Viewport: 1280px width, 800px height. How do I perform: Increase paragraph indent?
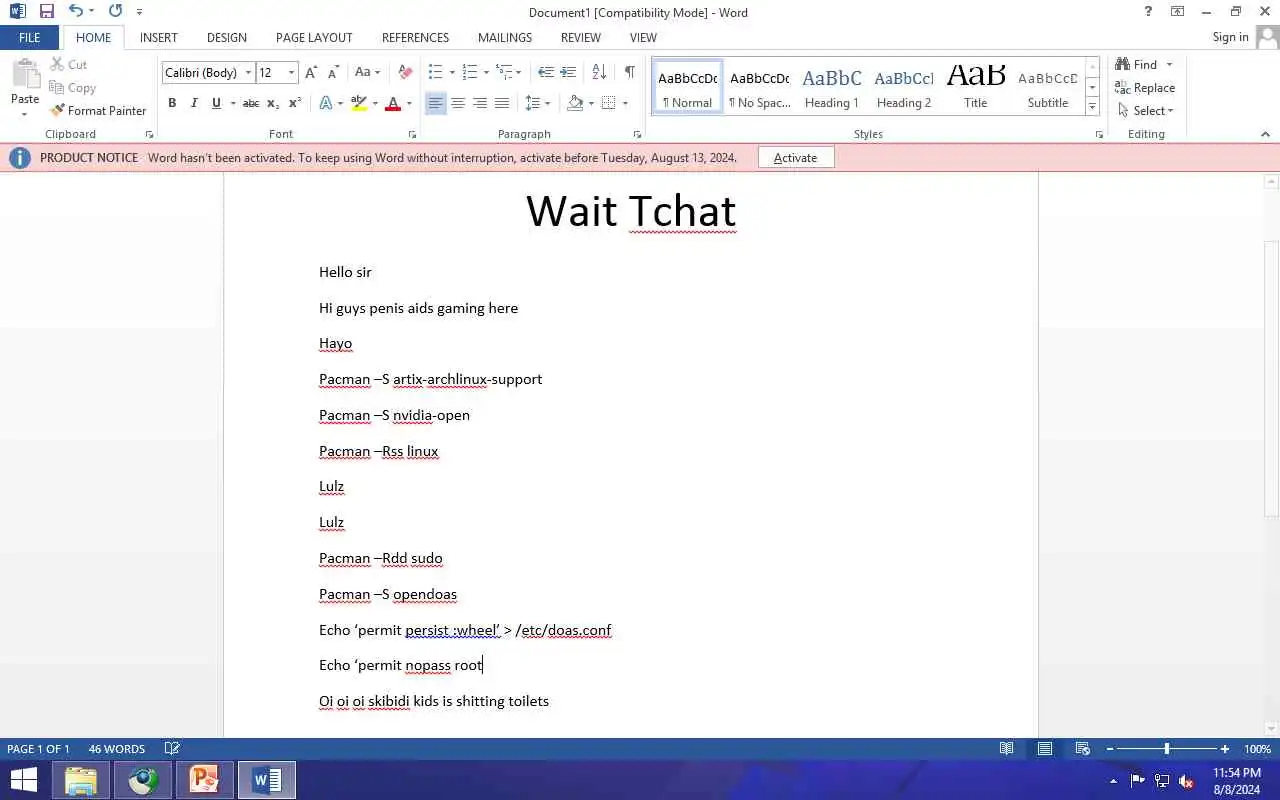point(568,72)
